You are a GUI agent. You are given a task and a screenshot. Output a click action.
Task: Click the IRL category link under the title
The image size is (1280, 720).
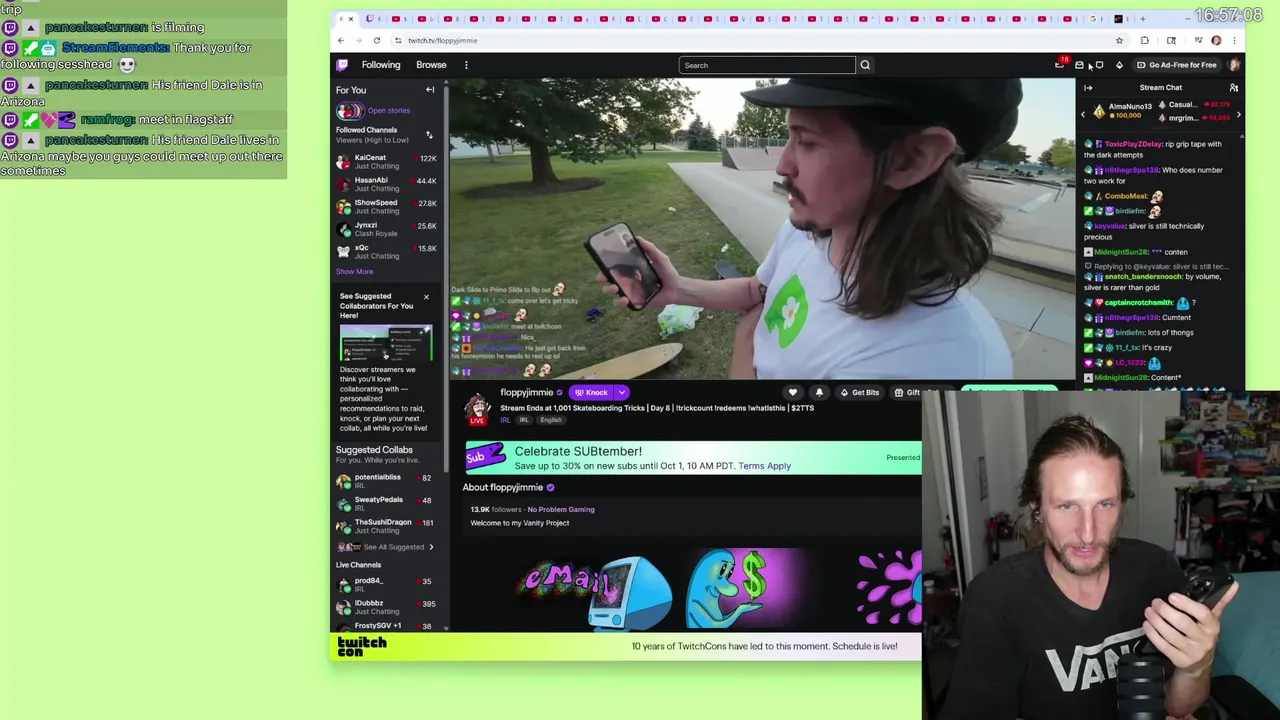pyautogui.click(x=505, y=420)
